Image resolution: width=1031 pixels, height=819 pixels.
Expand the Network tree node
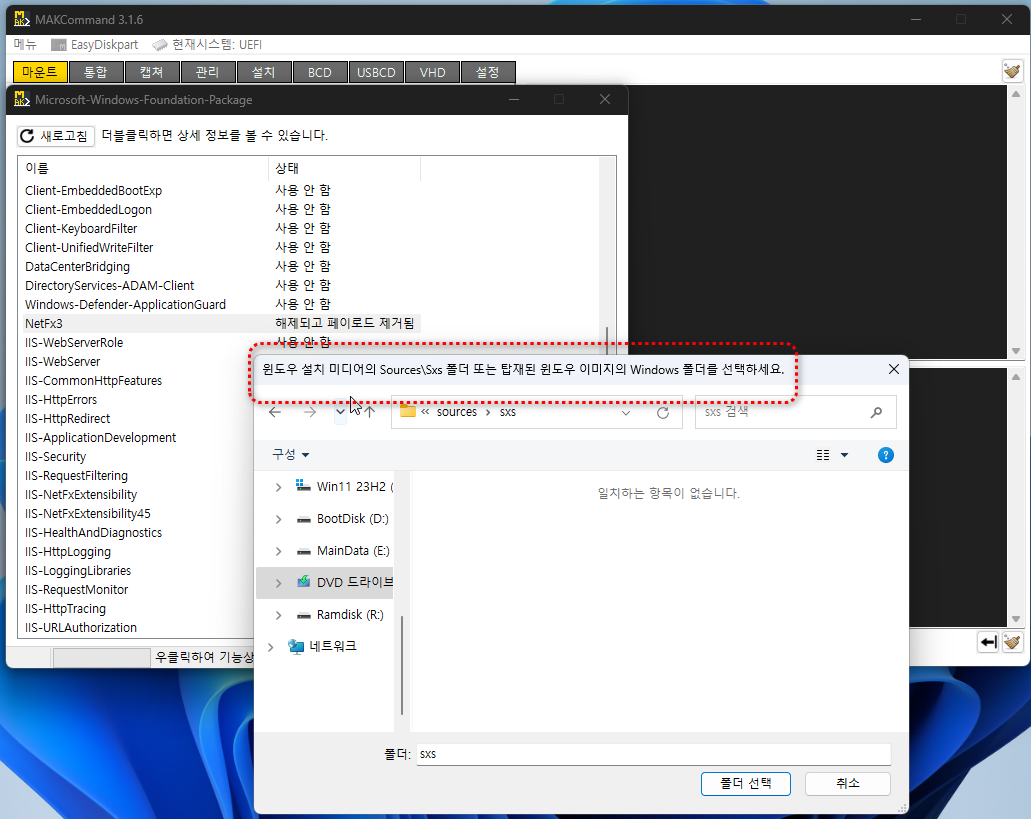point(270,647)
